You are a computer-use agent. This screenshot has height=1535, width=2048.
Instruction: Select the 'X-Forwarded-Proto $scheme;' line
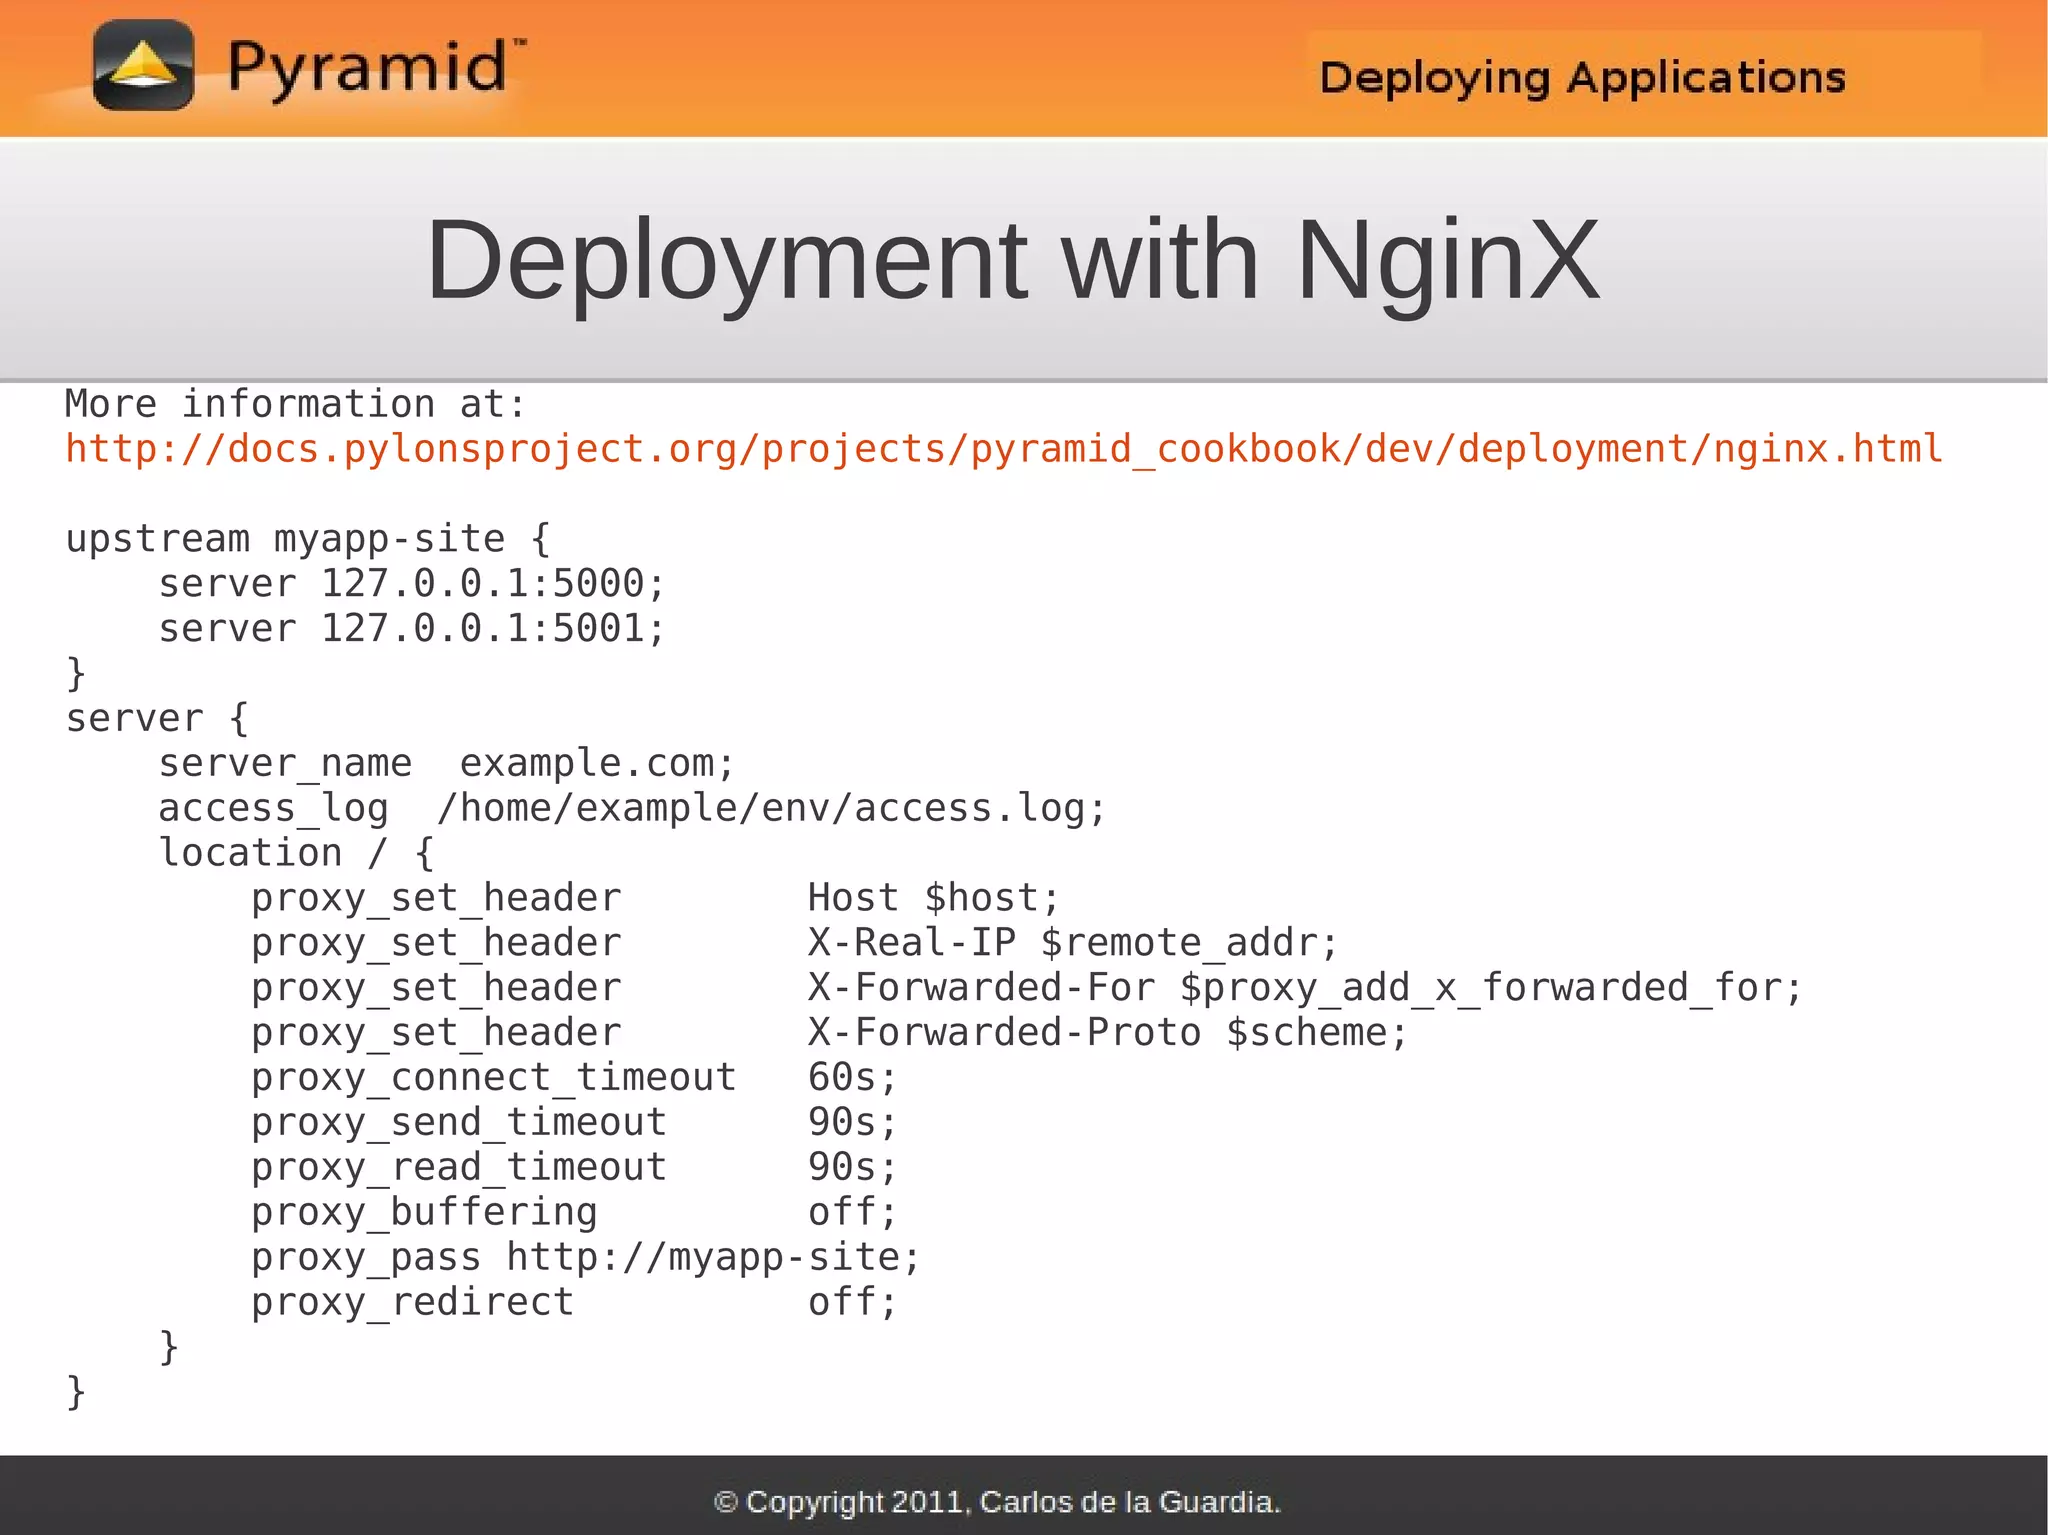pyautogui.click(x=830, y=1033)
